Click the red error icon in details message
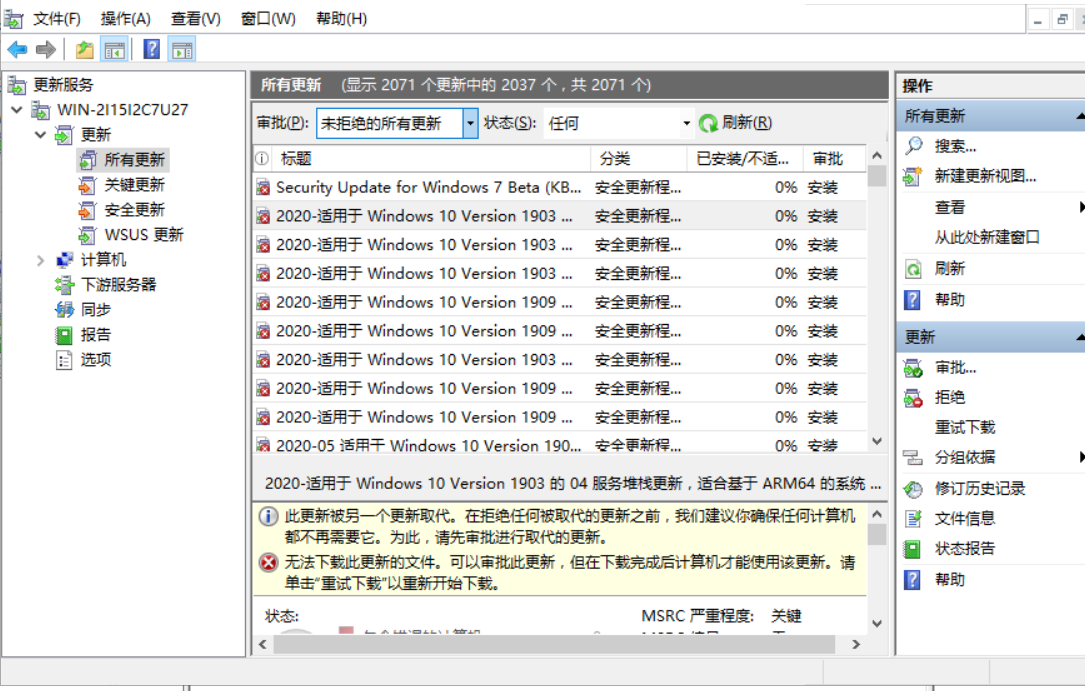Image resolution: width=1085 pixels, height=691 pixels. (268, 562)
